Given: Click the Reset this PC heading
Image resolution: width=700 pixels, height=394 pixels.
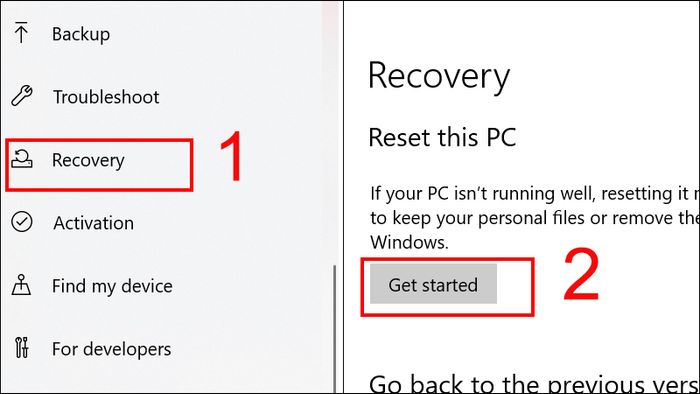Looking at the screenshot, I should click(x=442, y=137).
